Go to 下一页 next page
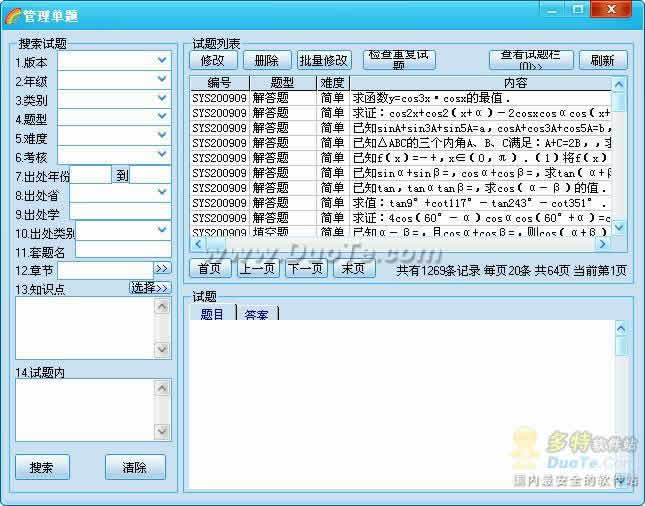This screenshot has width=645, height=506. [x=305, y=268]
